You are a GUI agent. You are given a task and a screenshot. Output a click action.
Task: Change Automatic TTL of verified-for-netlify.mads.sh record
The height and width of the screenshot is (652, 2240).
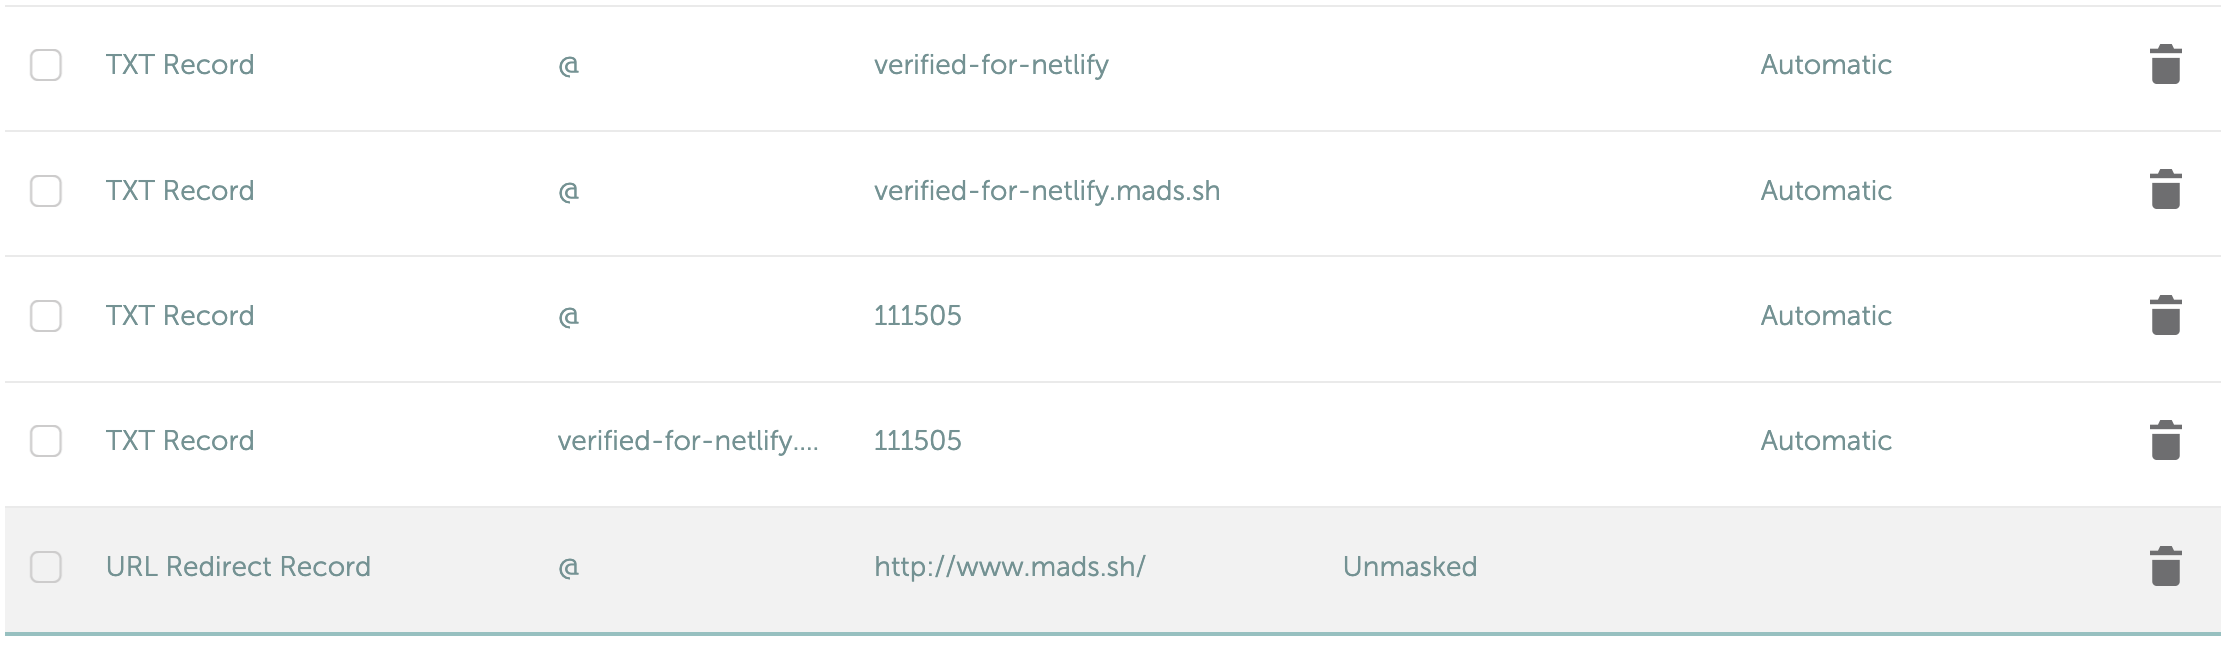click(1825, 190)
